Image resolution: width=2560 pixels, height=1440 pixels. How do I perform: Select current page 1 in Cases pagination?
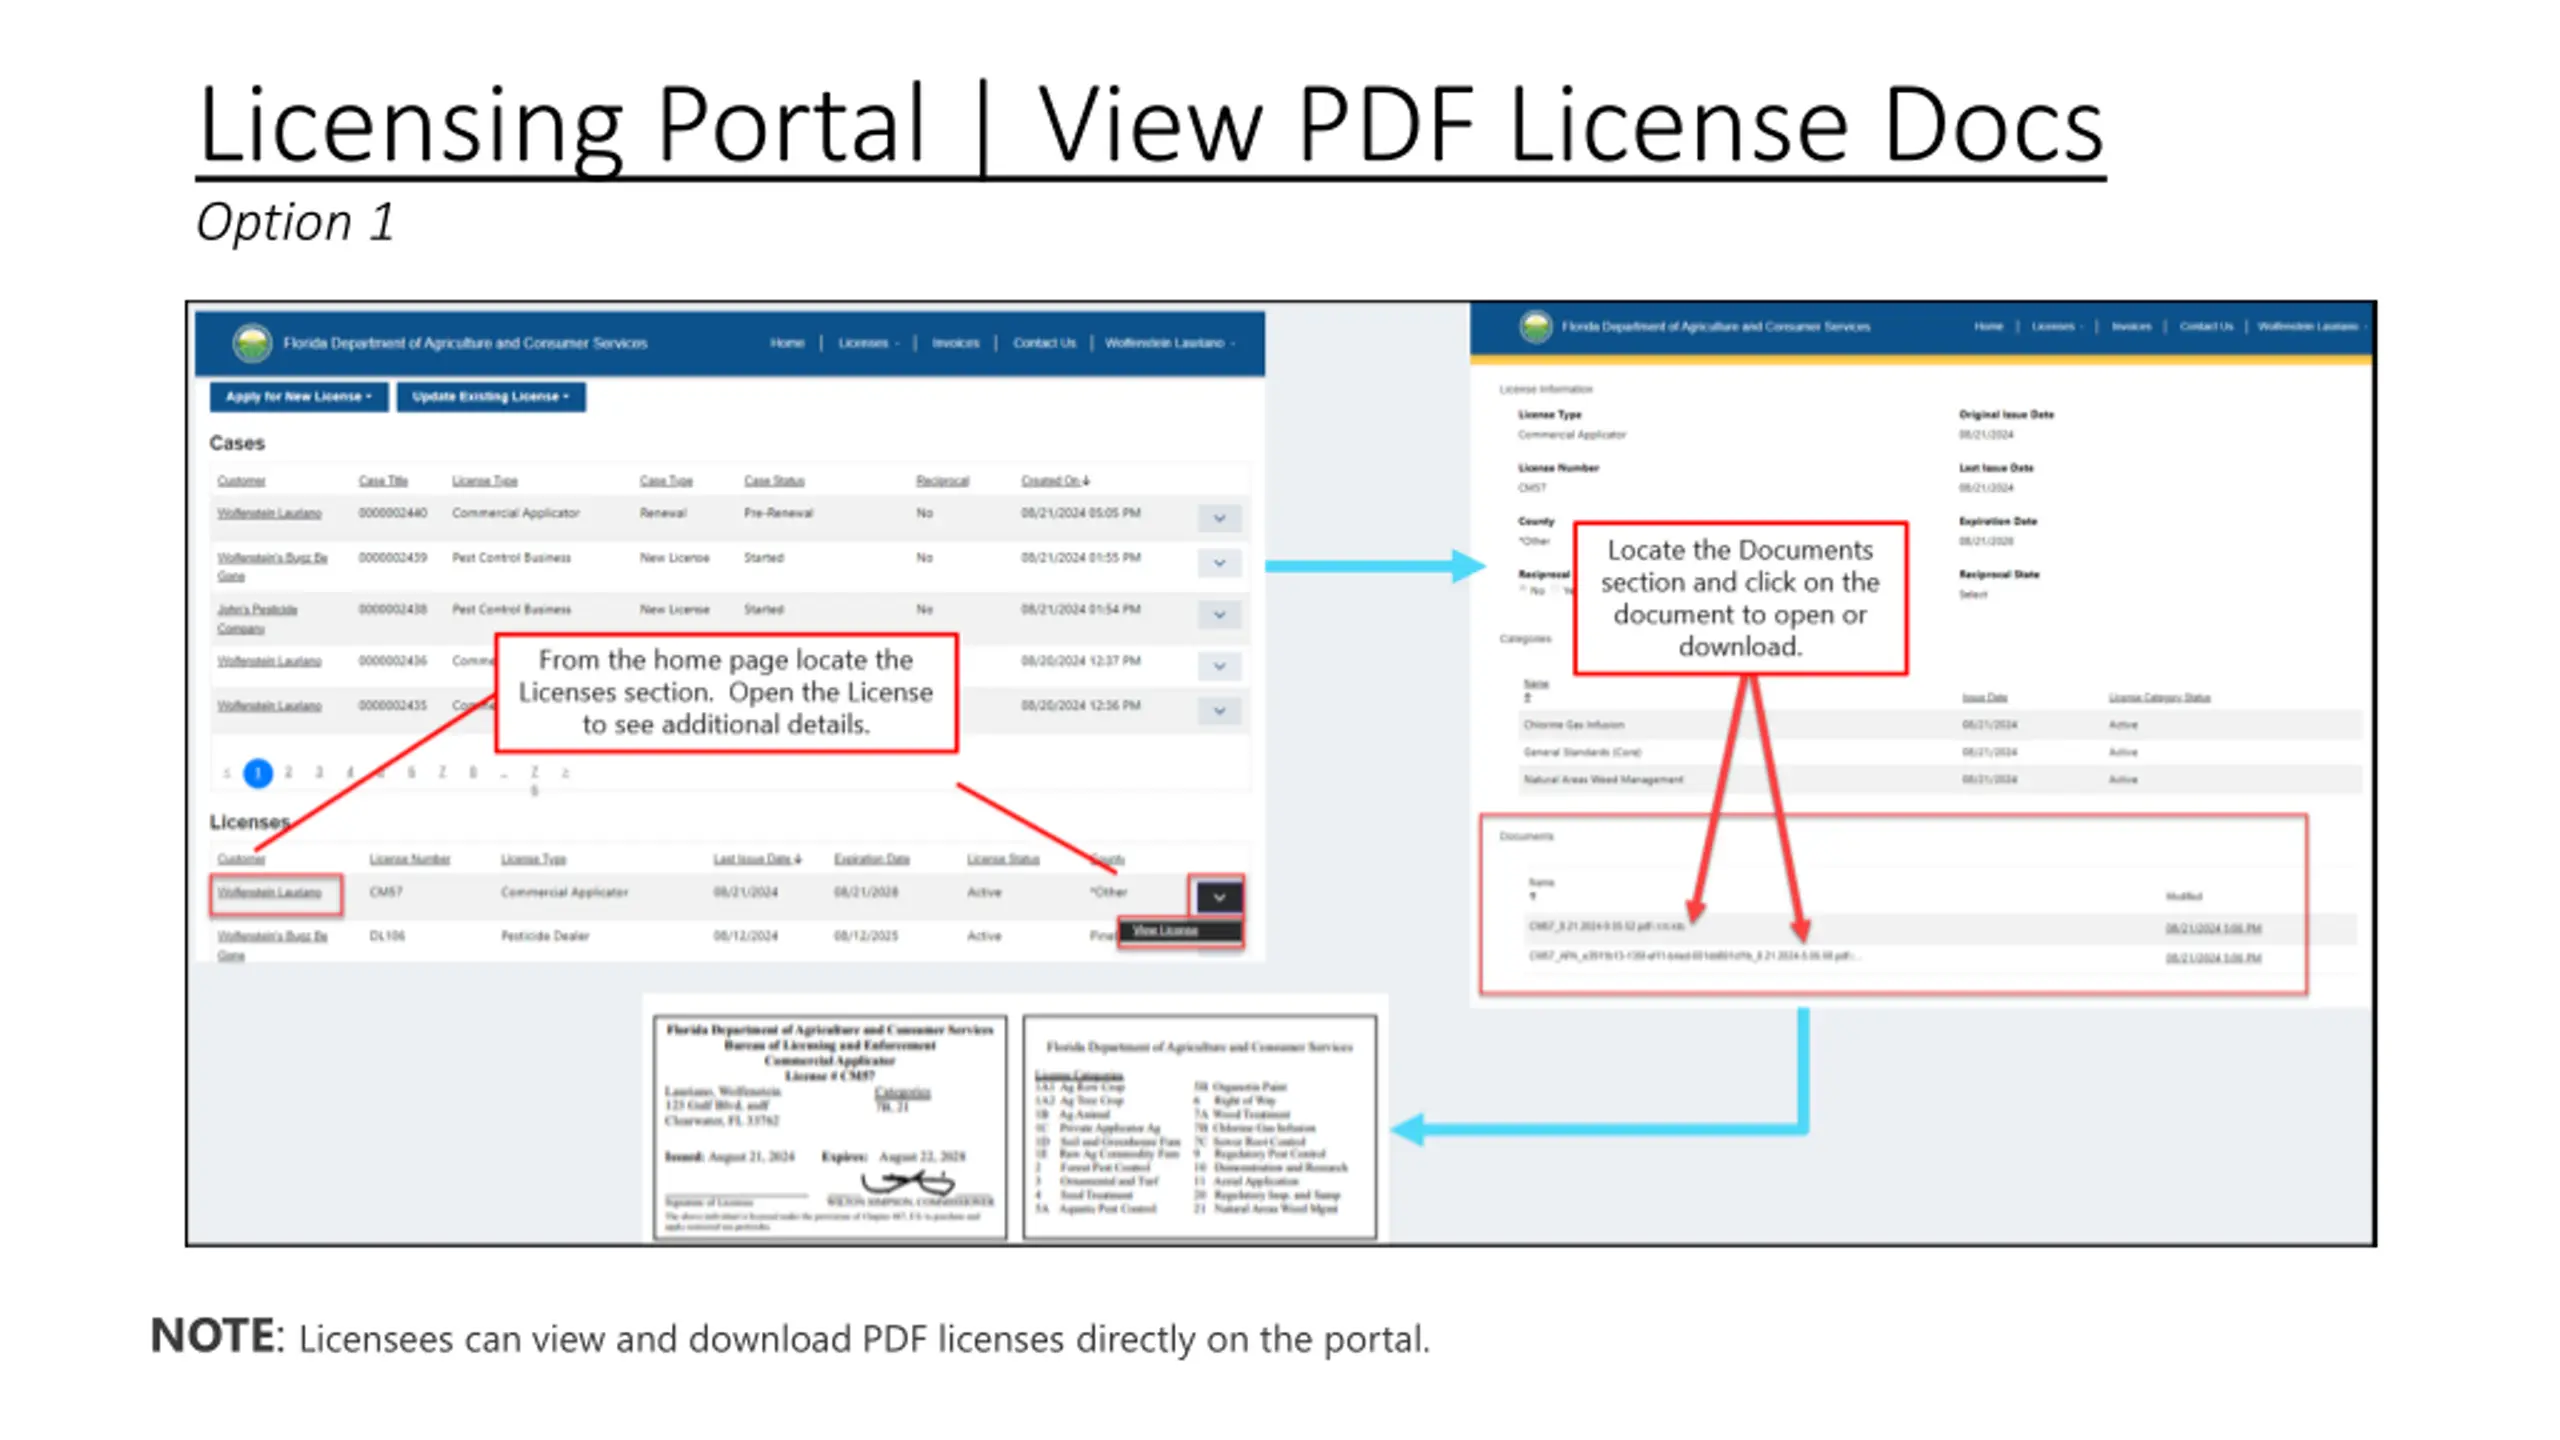tap(258, 773)
